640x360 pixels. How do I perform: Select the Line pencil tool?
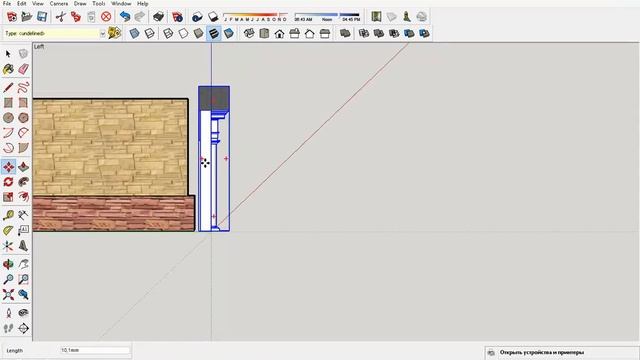click(x=8, y=87)
